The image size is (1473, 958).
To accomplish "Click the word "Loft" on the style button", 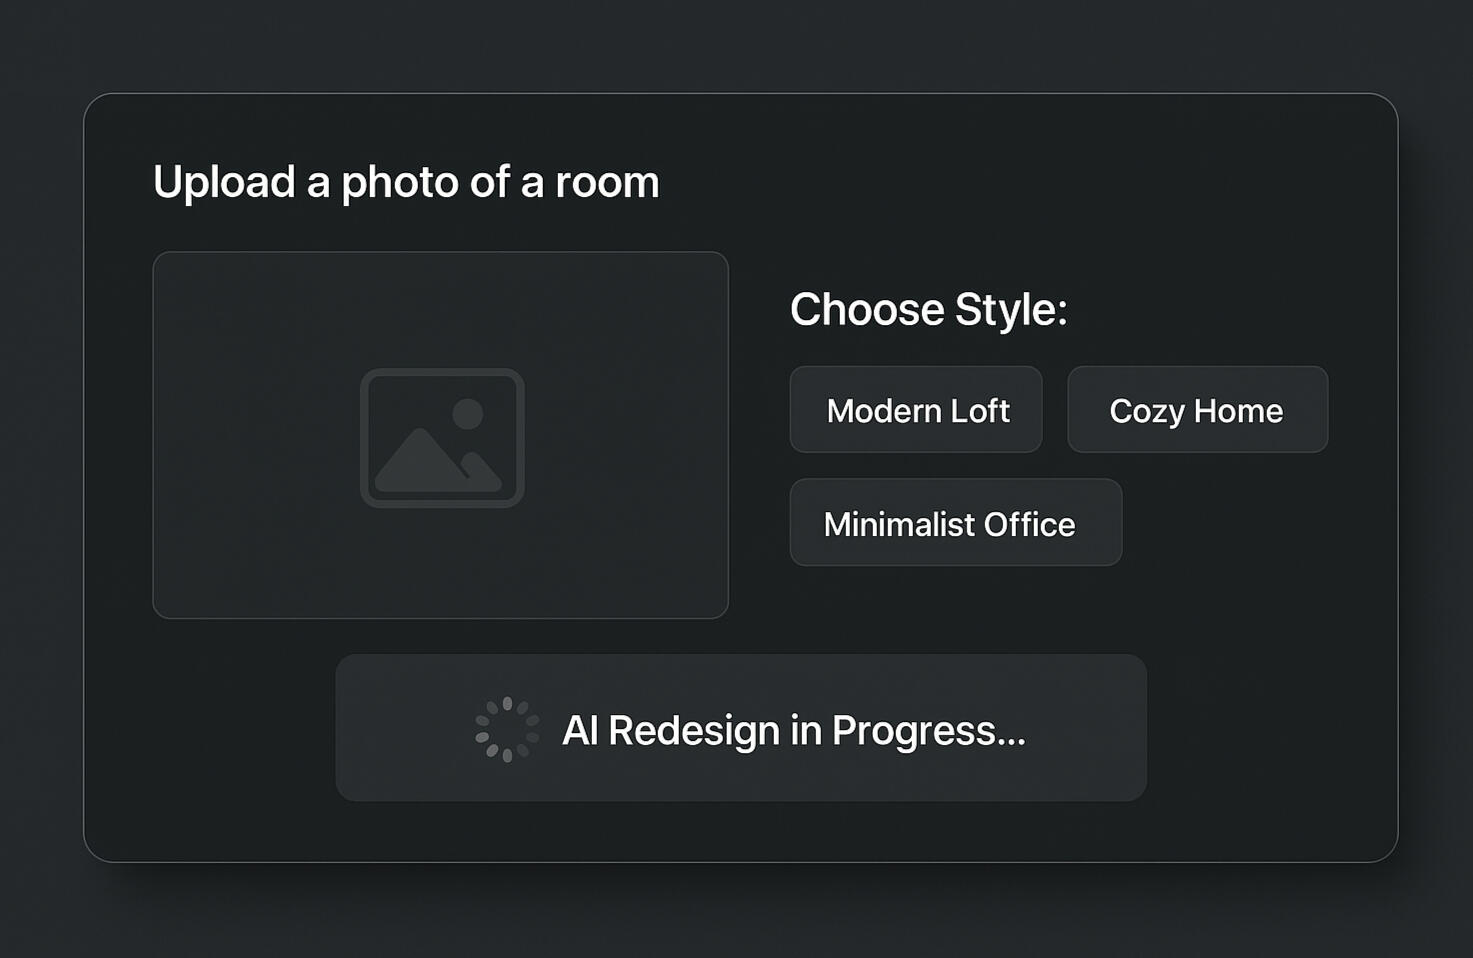I will tap(979, 411).
